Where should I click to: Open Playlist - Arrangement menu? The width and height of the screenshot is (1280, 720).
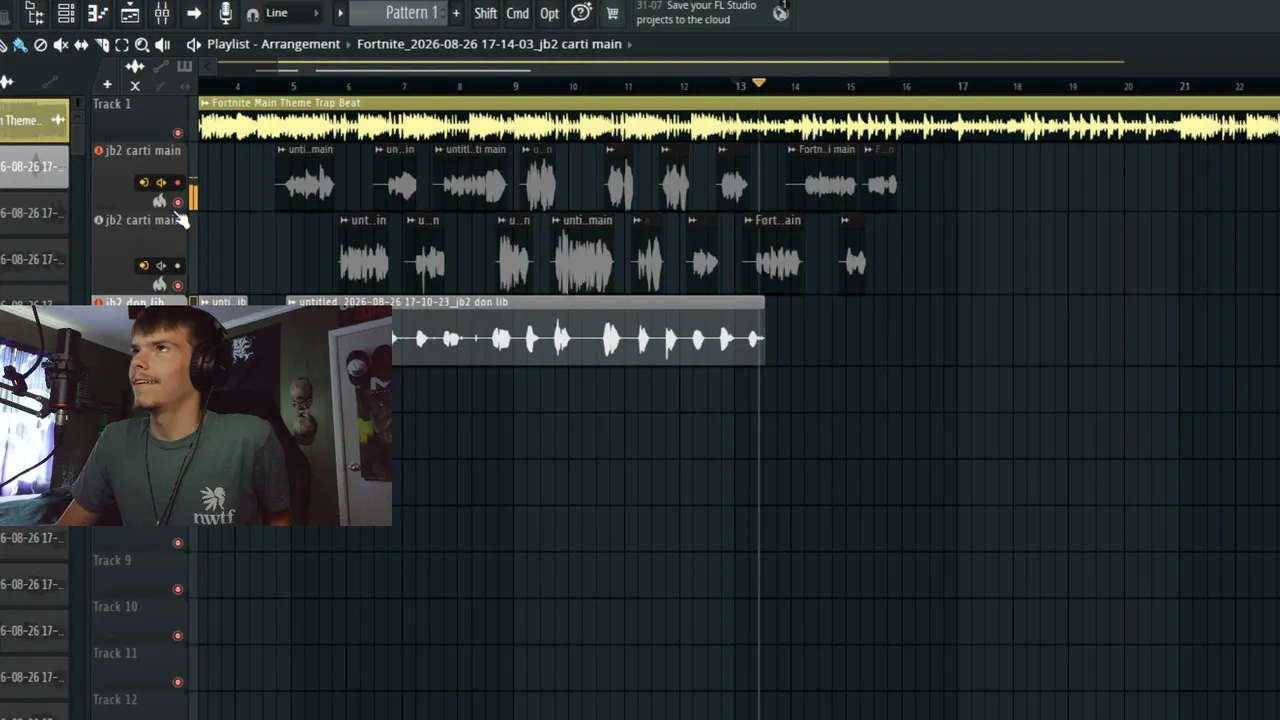coord(273,44)
